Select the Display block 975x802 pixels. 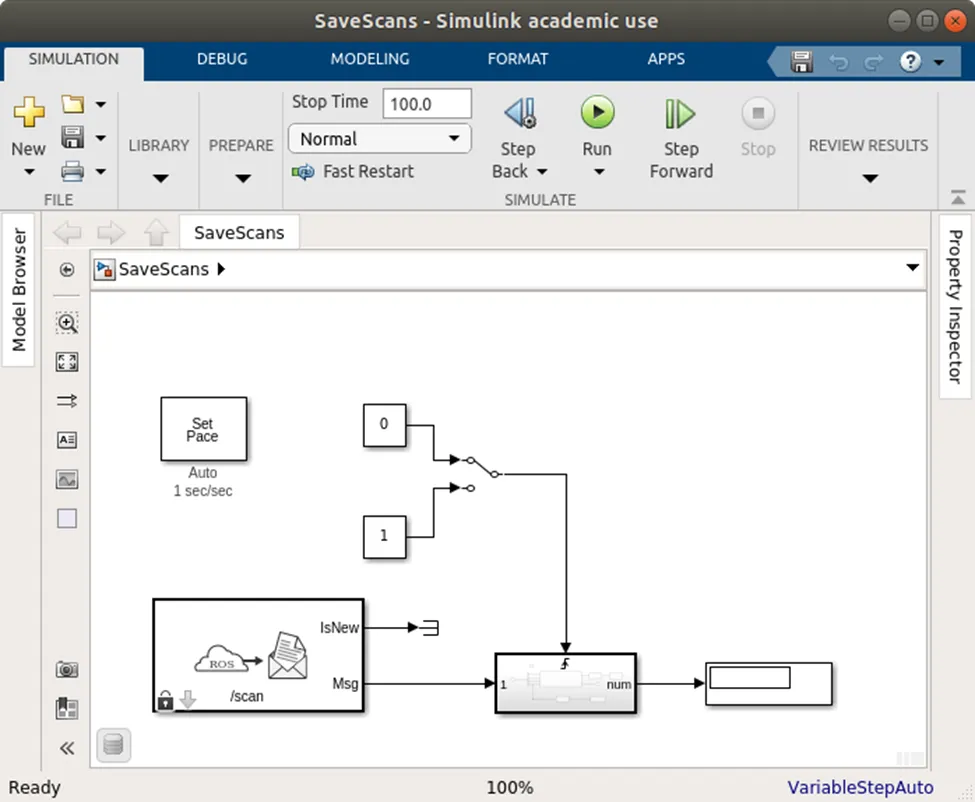pyautogui.click(x=769, y=684)
